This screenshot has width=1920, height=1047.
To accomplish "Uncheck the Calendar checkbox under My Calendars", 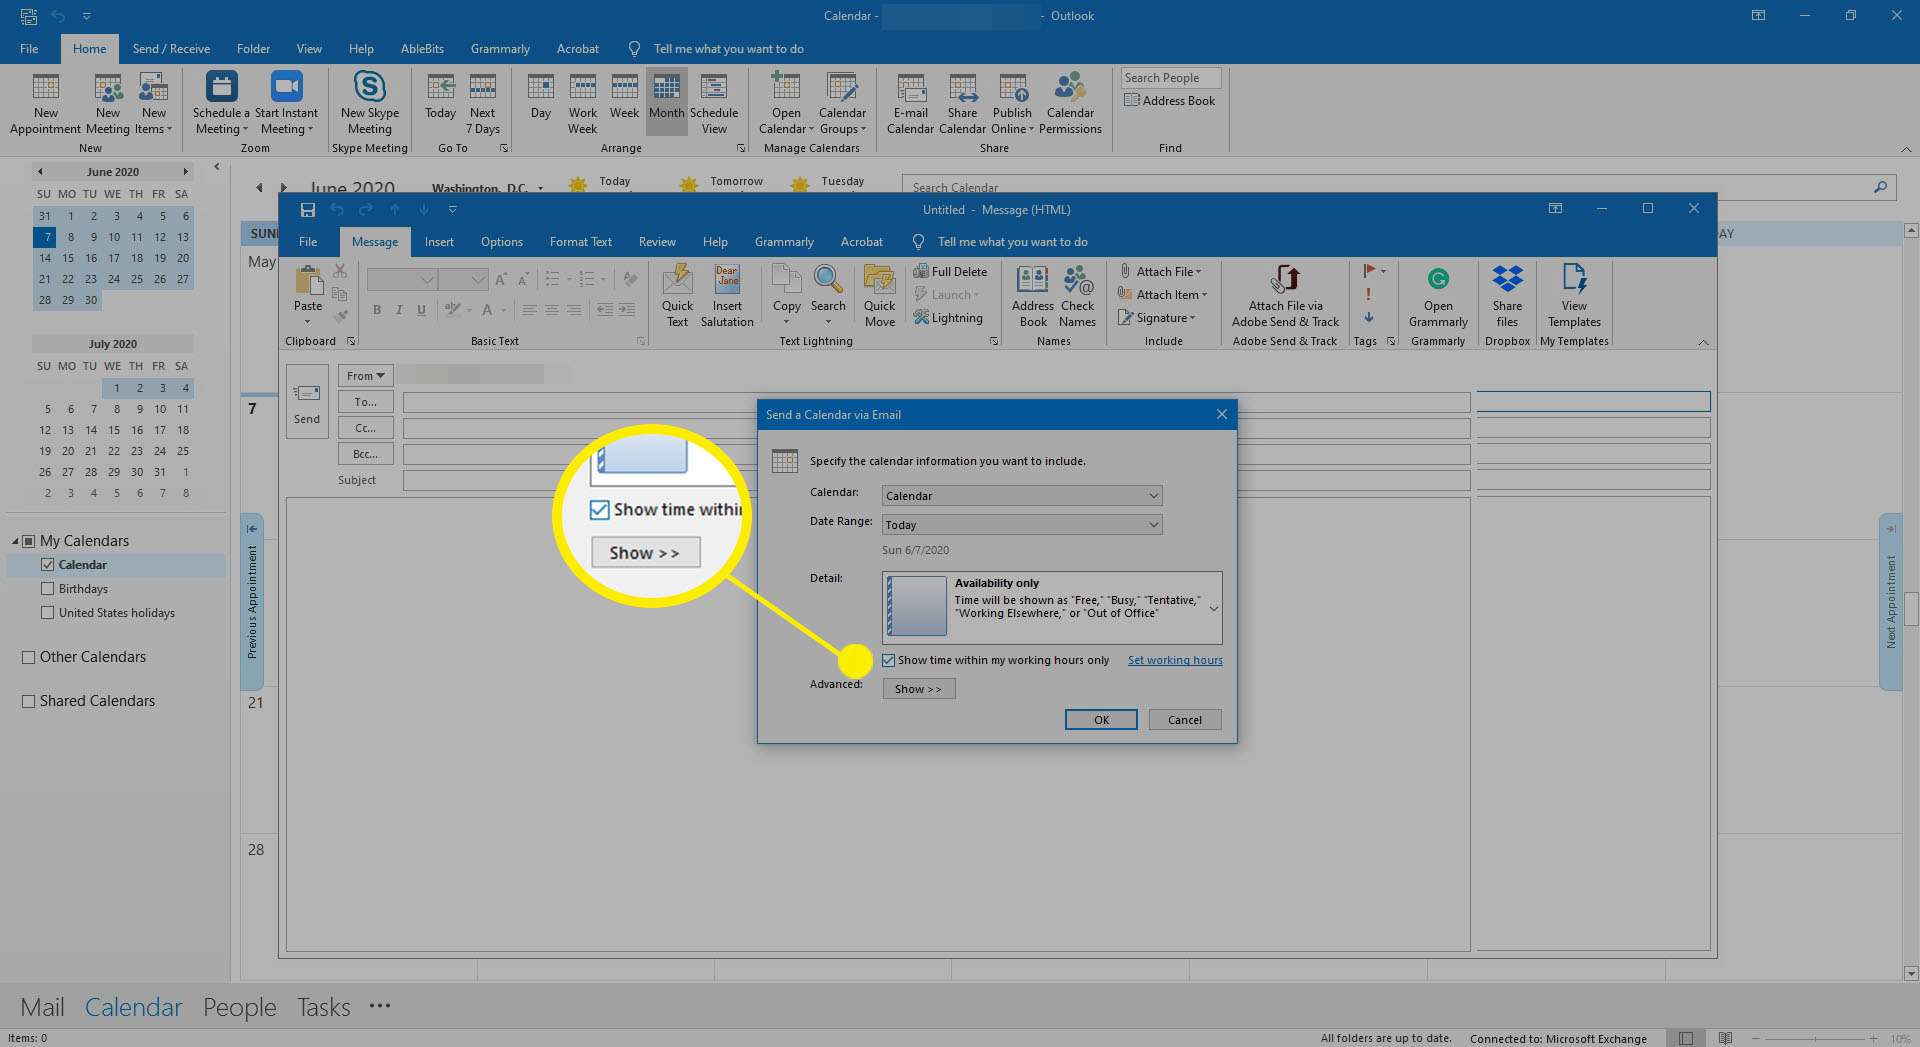I will 47,565.
